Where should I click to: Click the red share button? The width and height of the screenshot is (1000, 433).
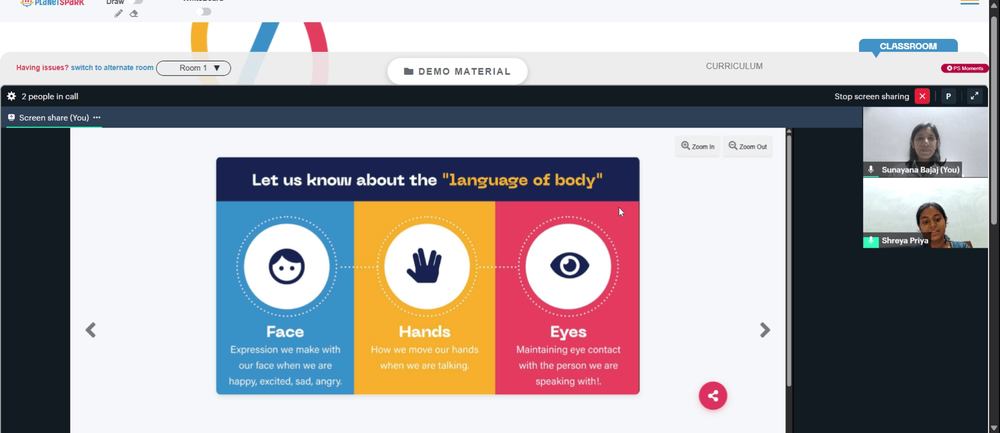pos(713,396)
